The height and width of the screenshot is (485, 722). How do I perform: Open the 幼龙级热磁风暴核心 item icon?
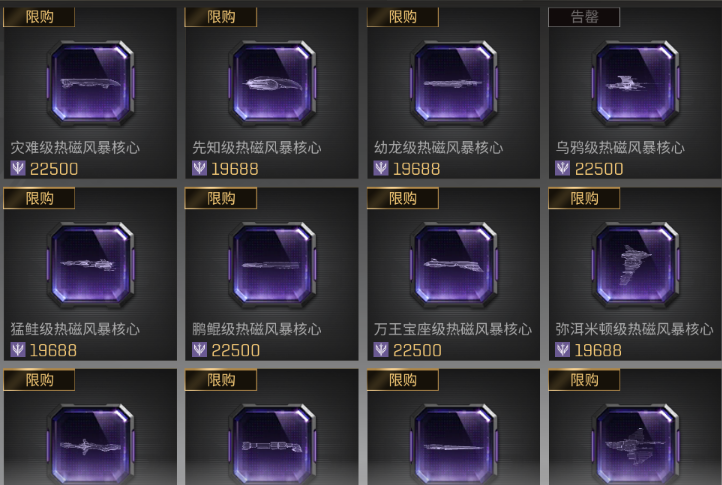pos(454,83)
